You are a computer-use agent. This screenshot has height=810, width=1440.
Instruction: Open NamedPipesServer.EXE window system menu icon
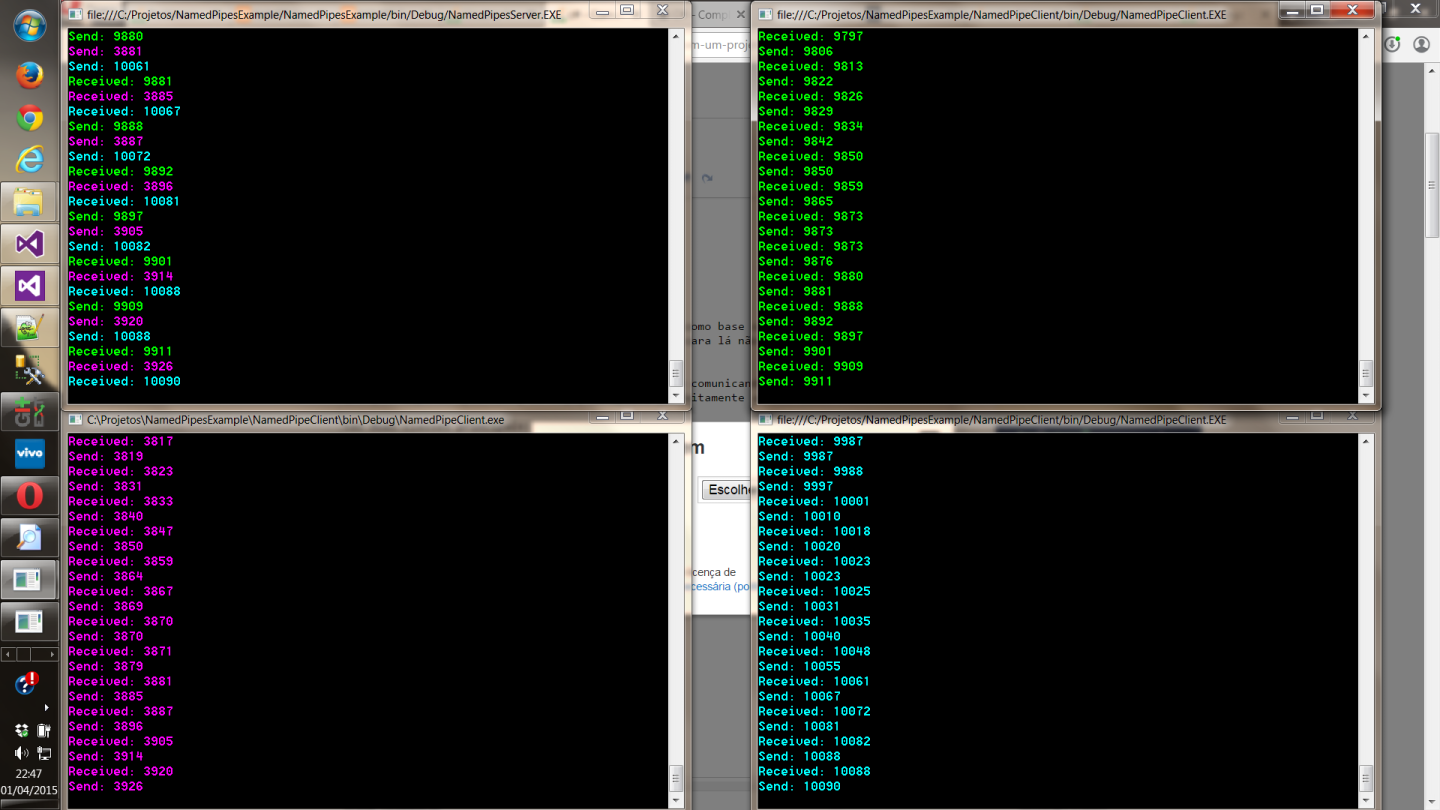tap(74, 15)
